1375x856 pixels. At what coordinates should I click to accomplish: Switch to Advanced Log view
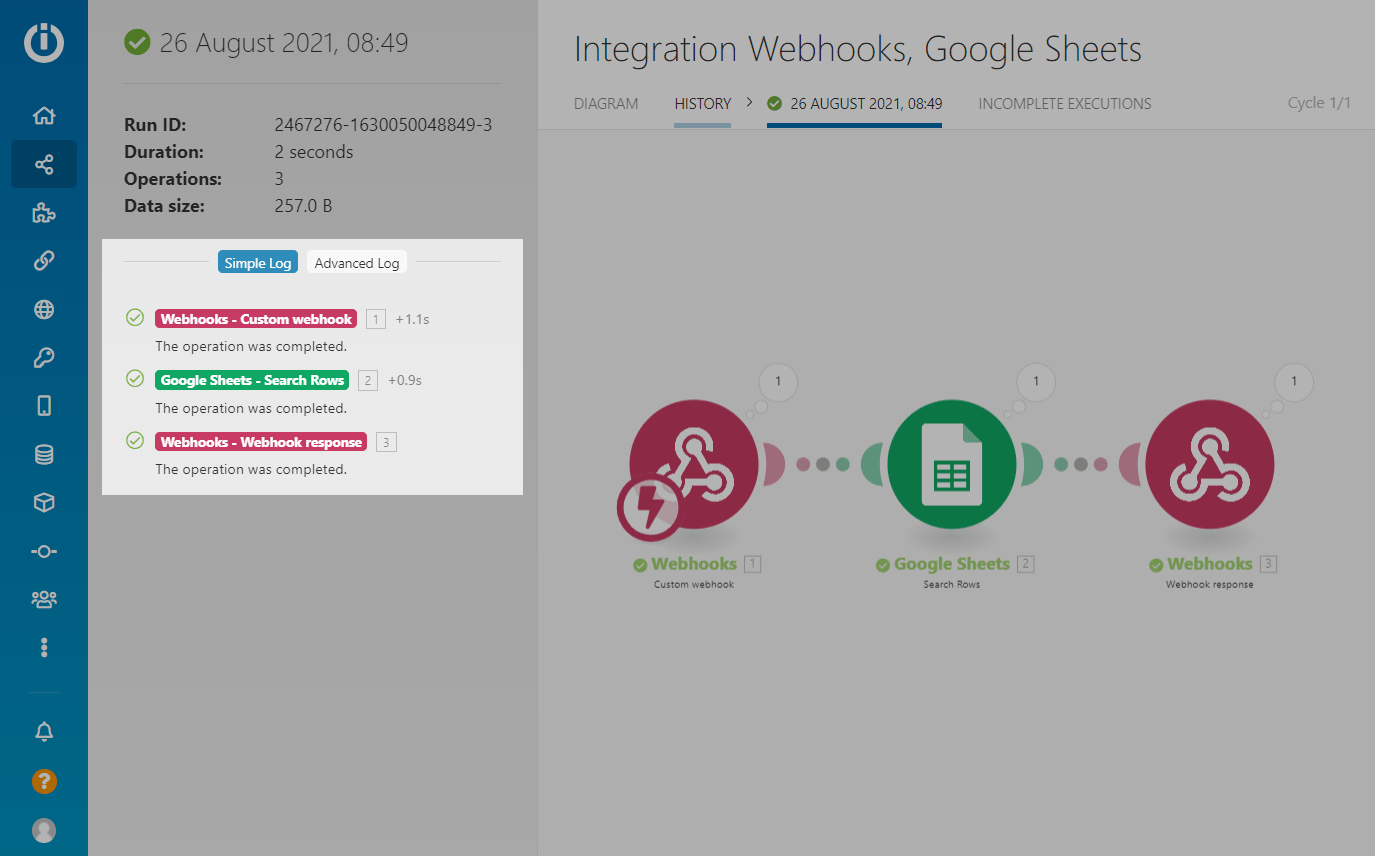(357, 263)
